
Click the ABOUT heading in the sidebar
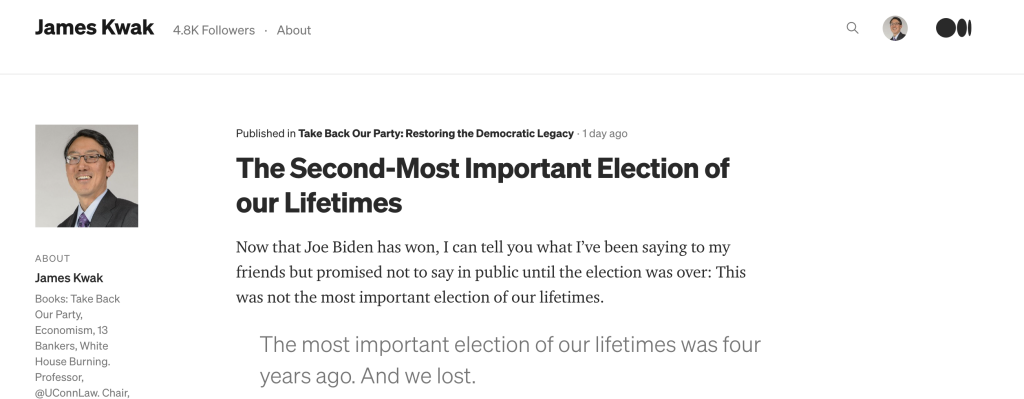(52, 259)
